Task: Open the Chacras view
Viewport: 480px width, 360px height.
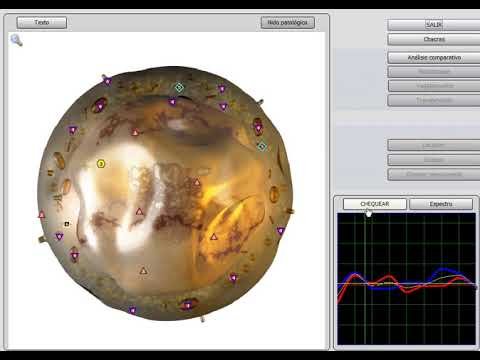Action: click(434, 39)
